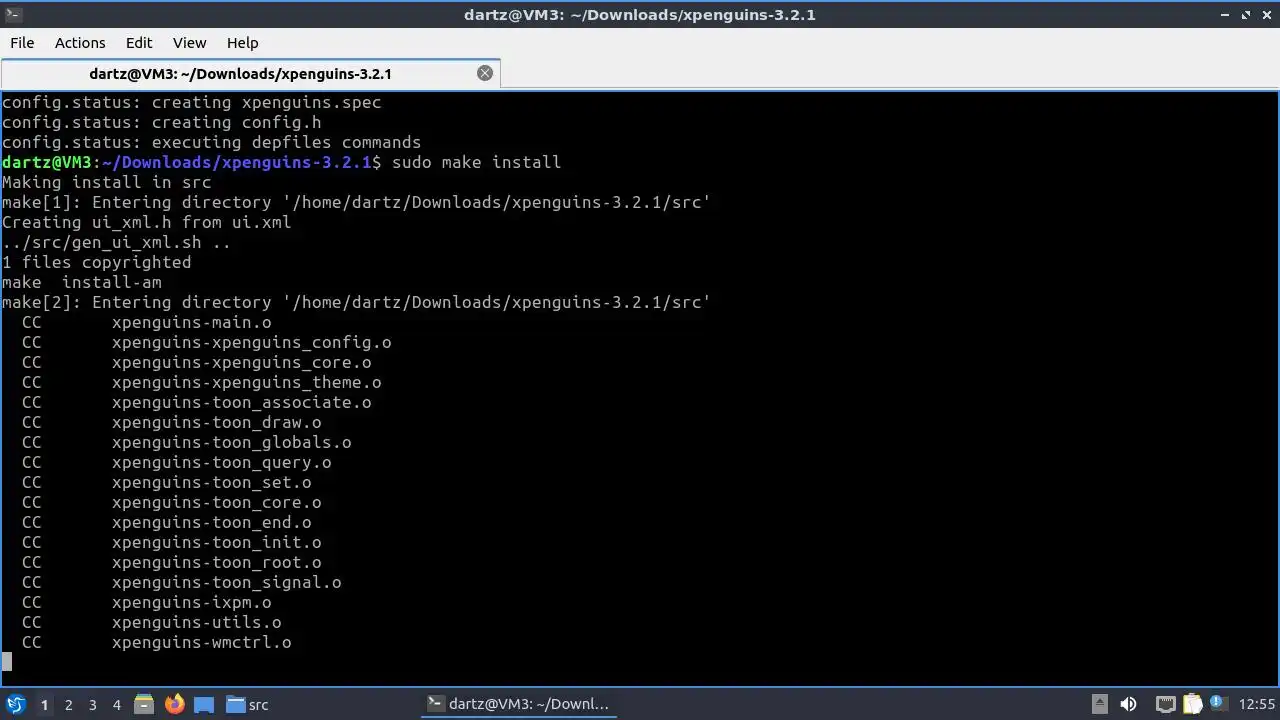1280x720 pixels.
Task: Click the 'make install-am' line
Action: [82, 282]
